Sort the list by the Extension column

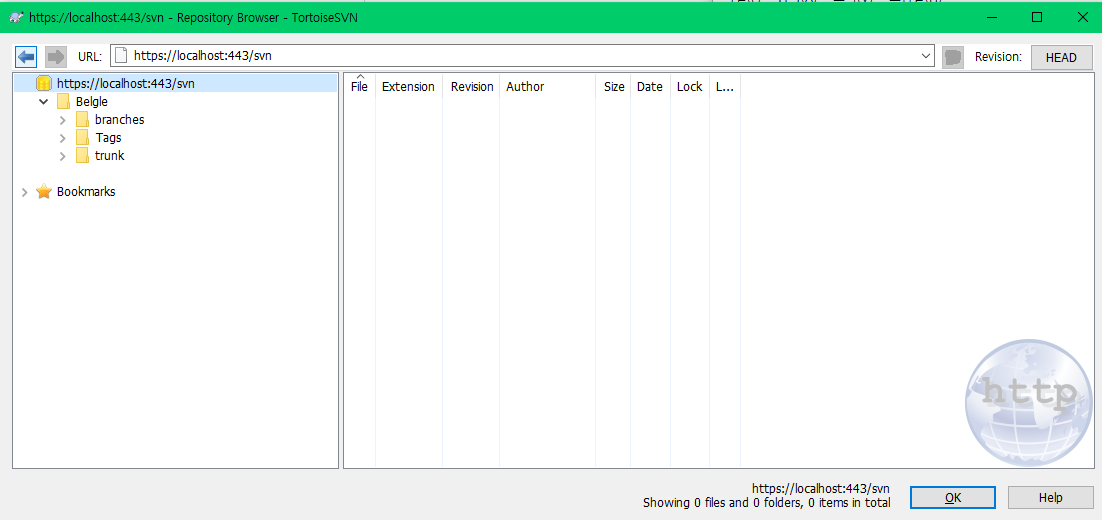[408, 86]
